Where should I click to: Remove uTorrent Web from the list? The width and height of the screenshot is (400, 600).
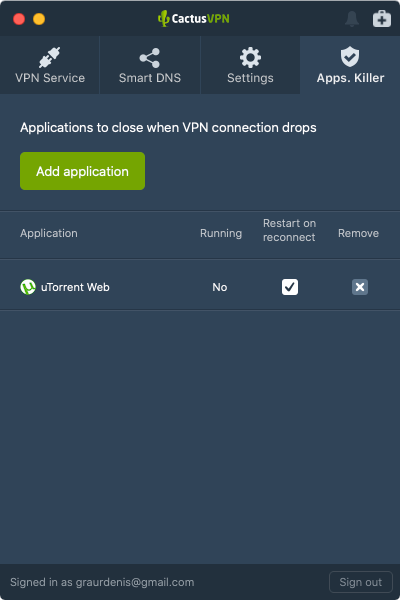coord(360,287)
